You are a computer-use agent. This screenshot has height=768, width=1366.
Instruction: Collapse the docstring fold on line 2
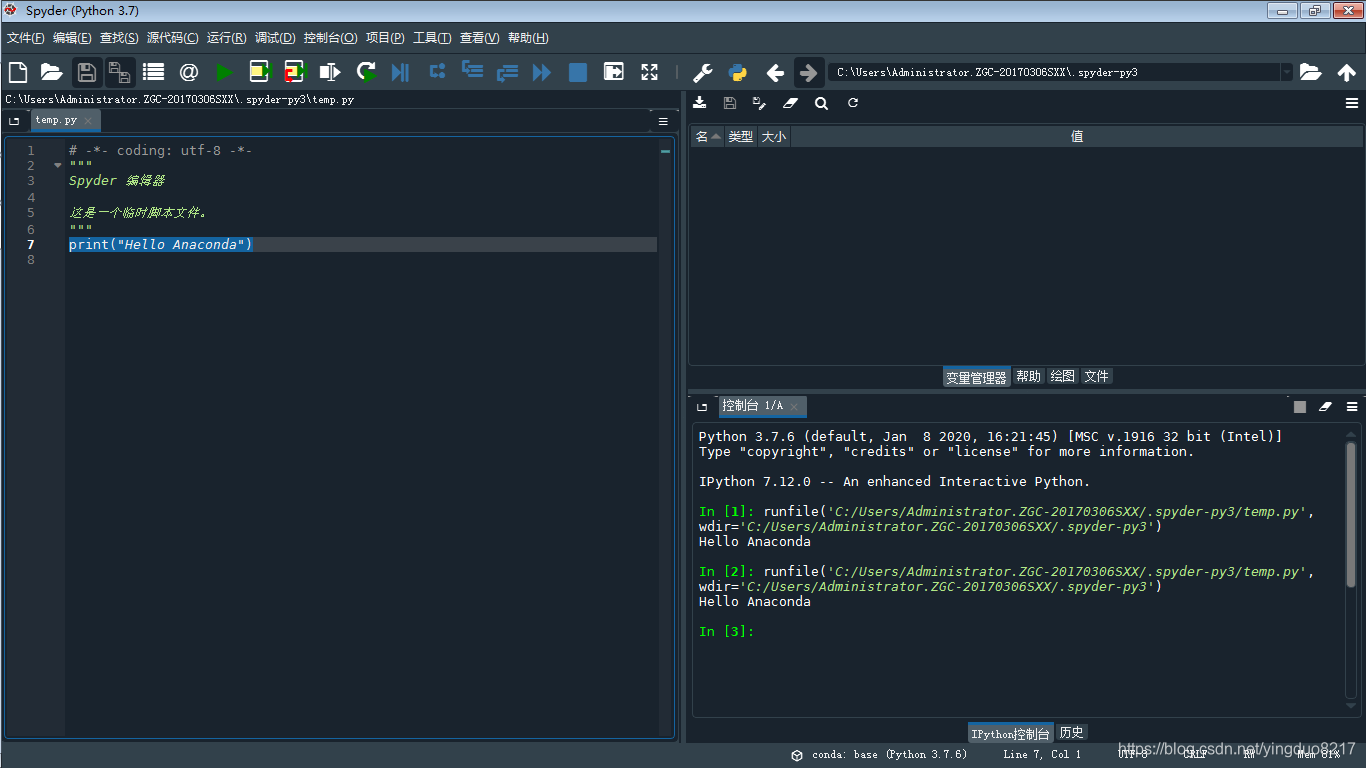click(x=57, y=166)
